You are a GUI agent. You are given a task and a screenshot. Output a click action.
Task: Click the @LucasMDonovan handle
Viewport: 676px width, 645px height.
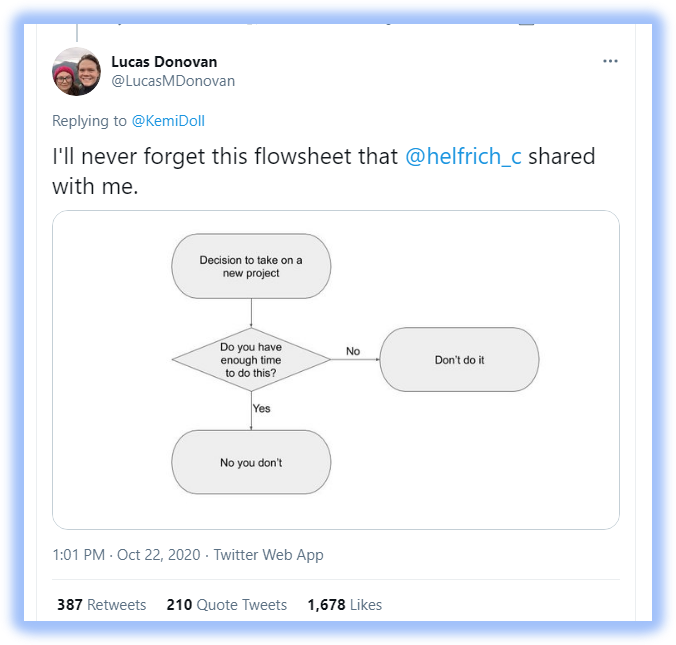click(x=173, y=81)
